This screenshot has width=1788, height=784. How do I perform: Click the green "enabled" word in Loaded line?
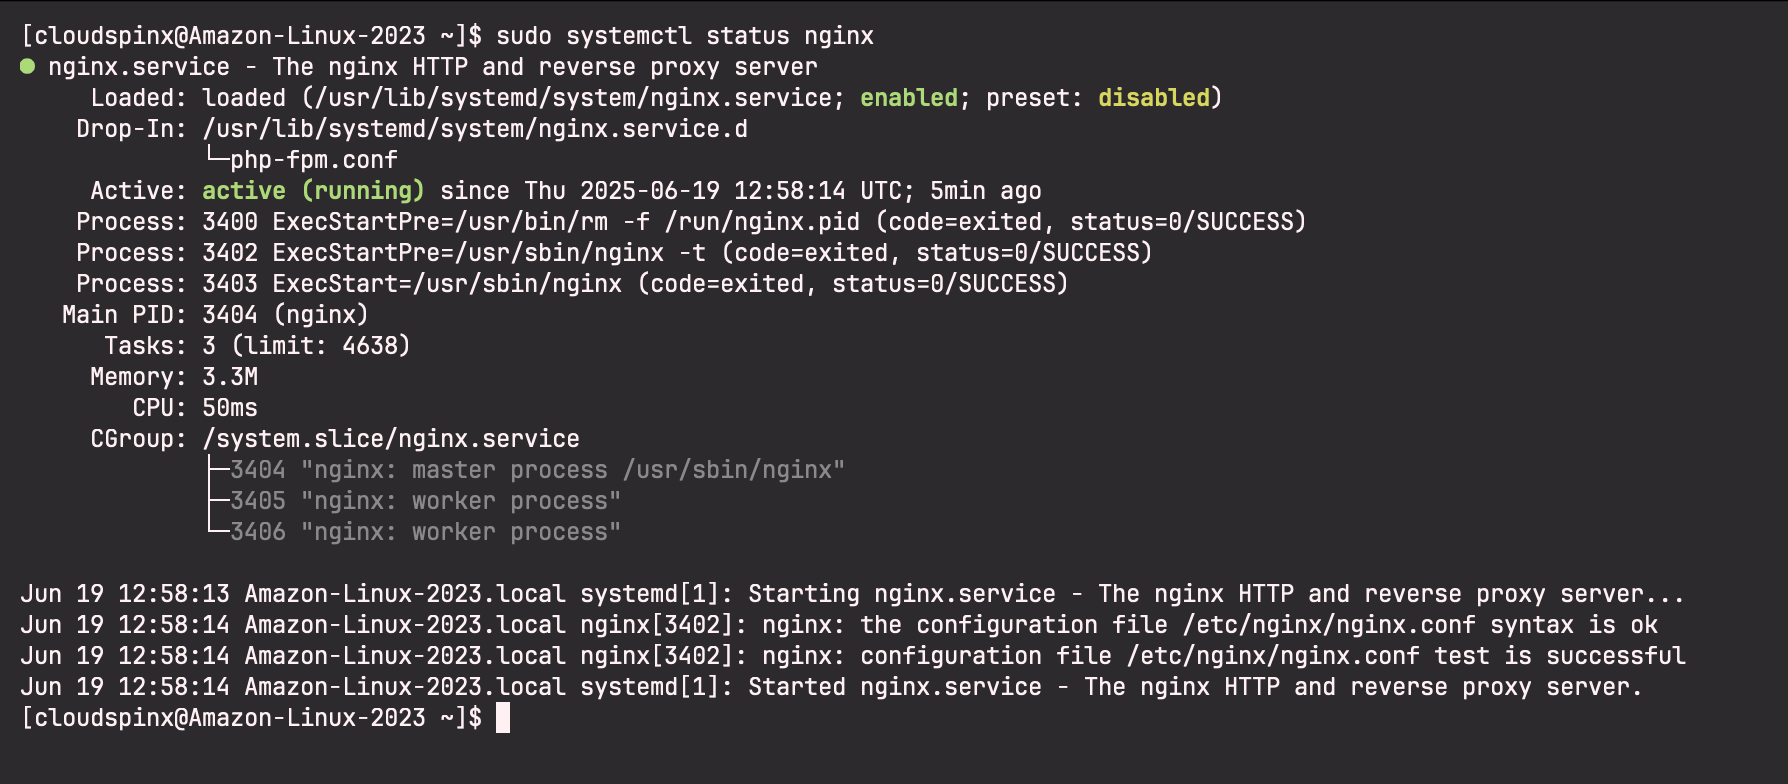click(909, 98)
